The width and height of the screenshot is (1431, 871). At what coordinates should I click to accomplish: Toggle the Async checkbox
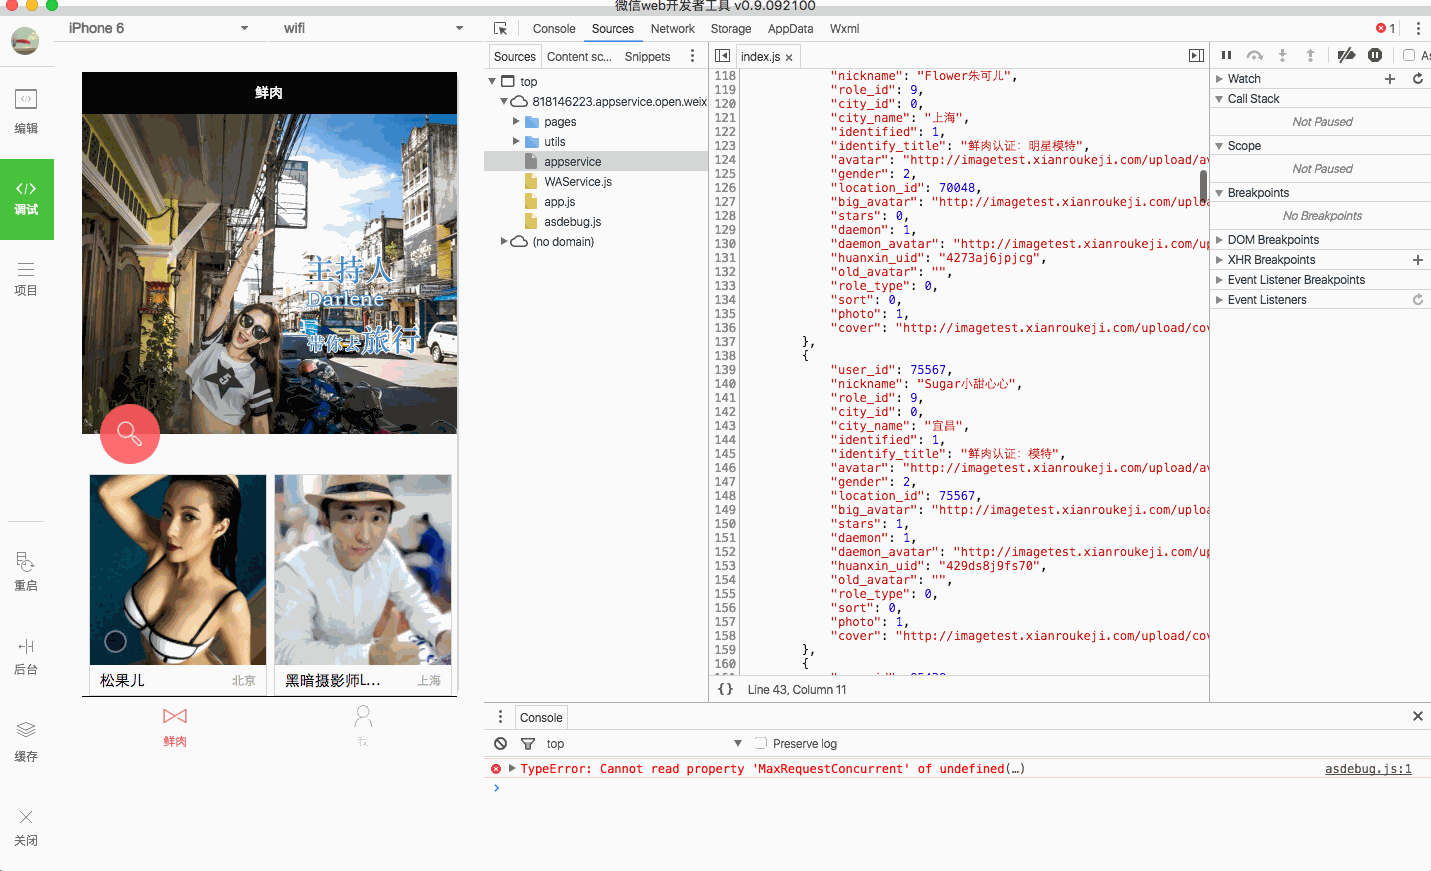coord(1409,55)
